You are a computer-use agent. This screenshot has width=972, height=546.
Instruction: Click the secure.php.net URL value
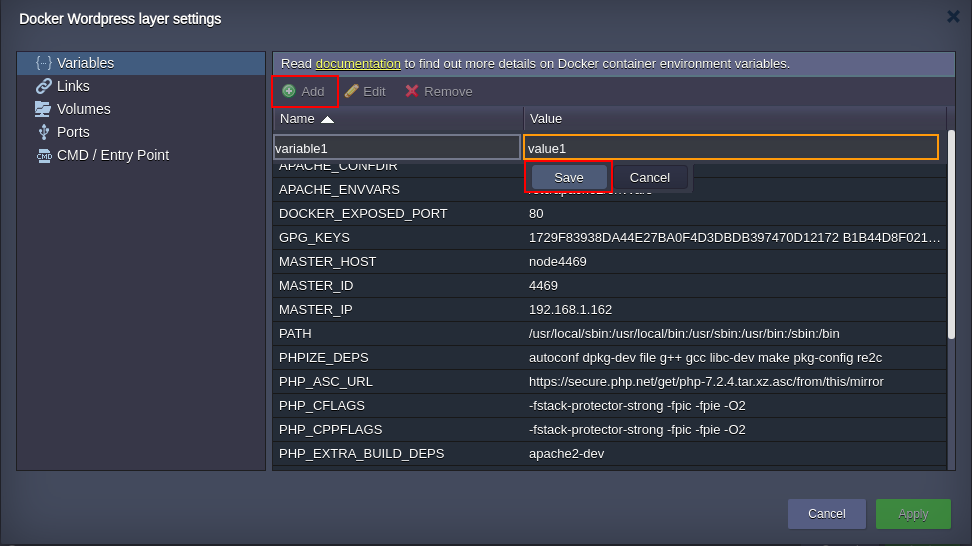(706, 382)
